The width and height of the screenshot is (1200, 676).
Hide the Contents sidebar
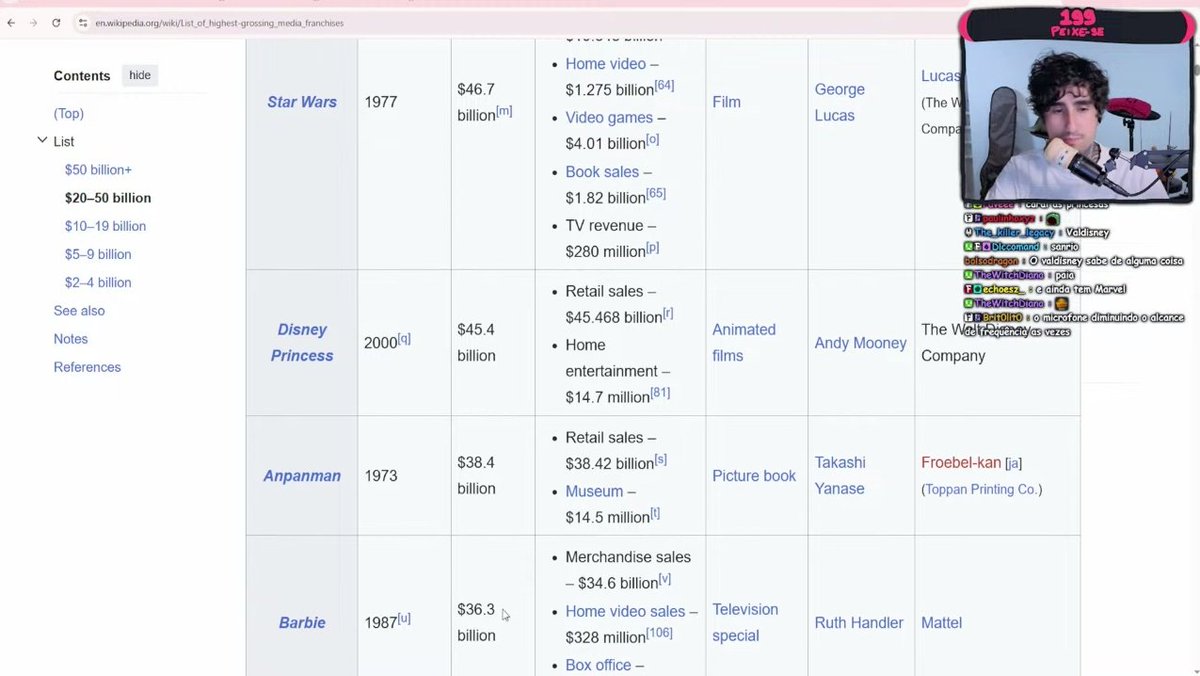pos(140,76)
